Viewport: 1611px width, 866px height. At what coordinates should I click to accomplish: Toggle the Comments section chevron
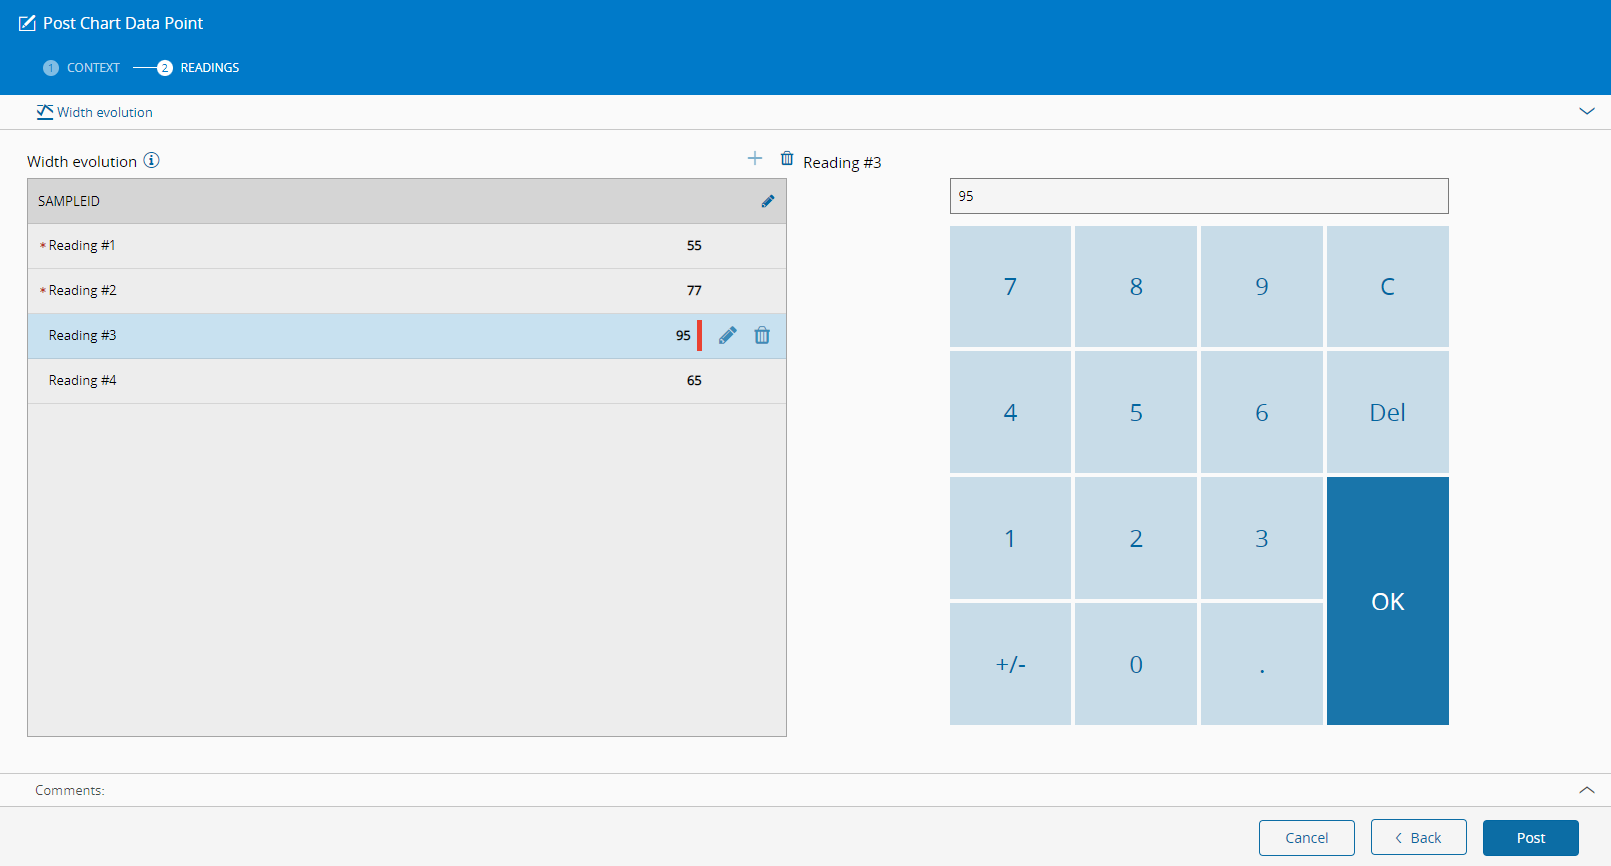pos(1586,790)
